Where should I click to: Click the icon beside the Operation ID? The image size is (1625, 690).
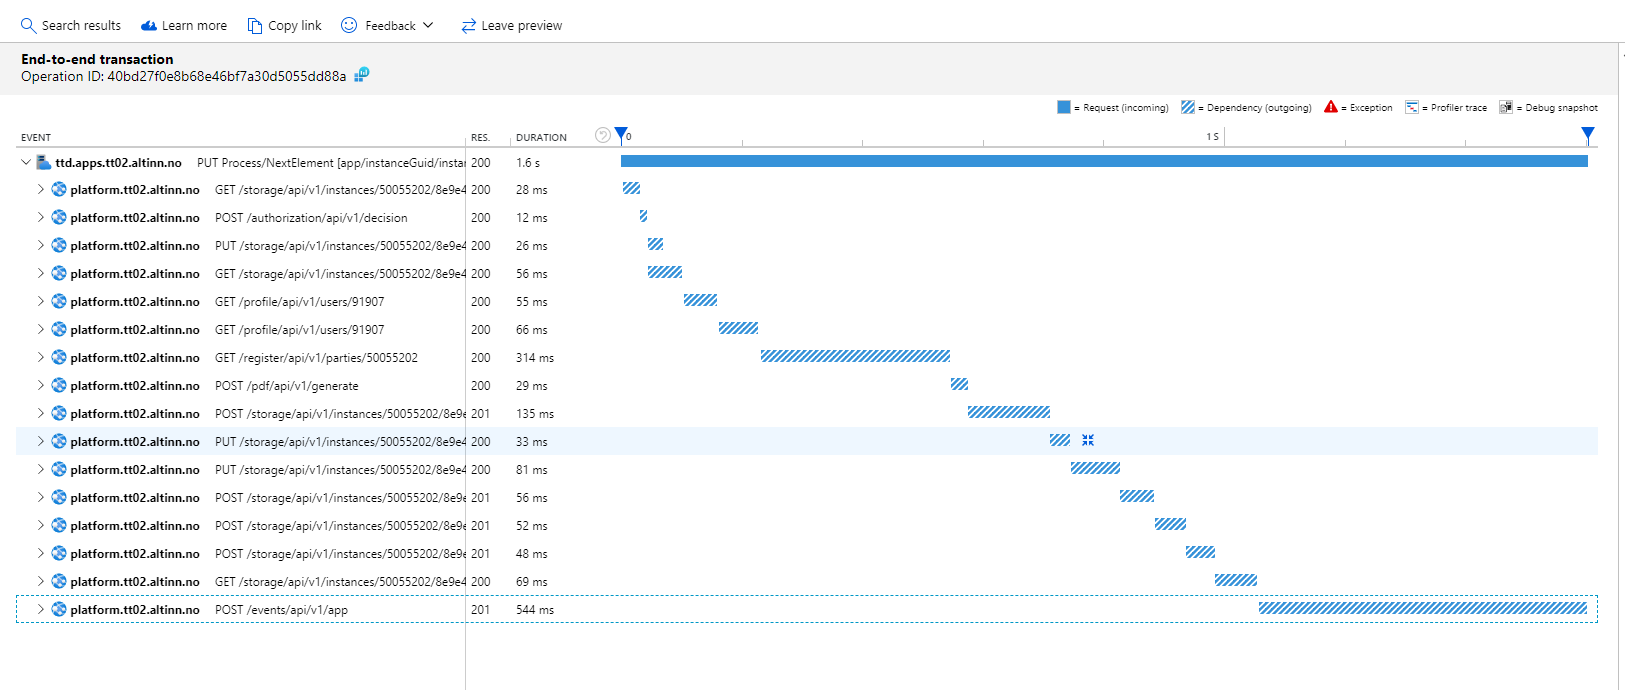[x=362, y=75]
